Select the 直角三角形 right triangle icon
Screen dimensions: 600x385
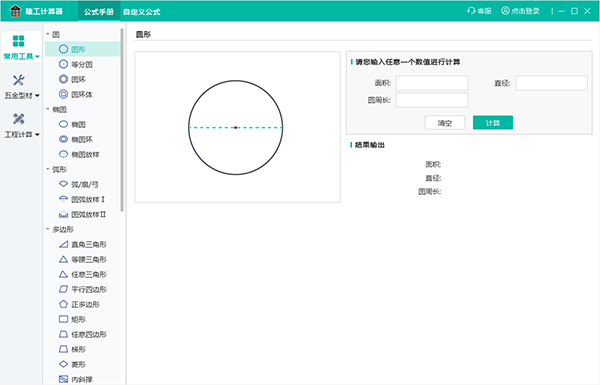click(x=64, y=244)
